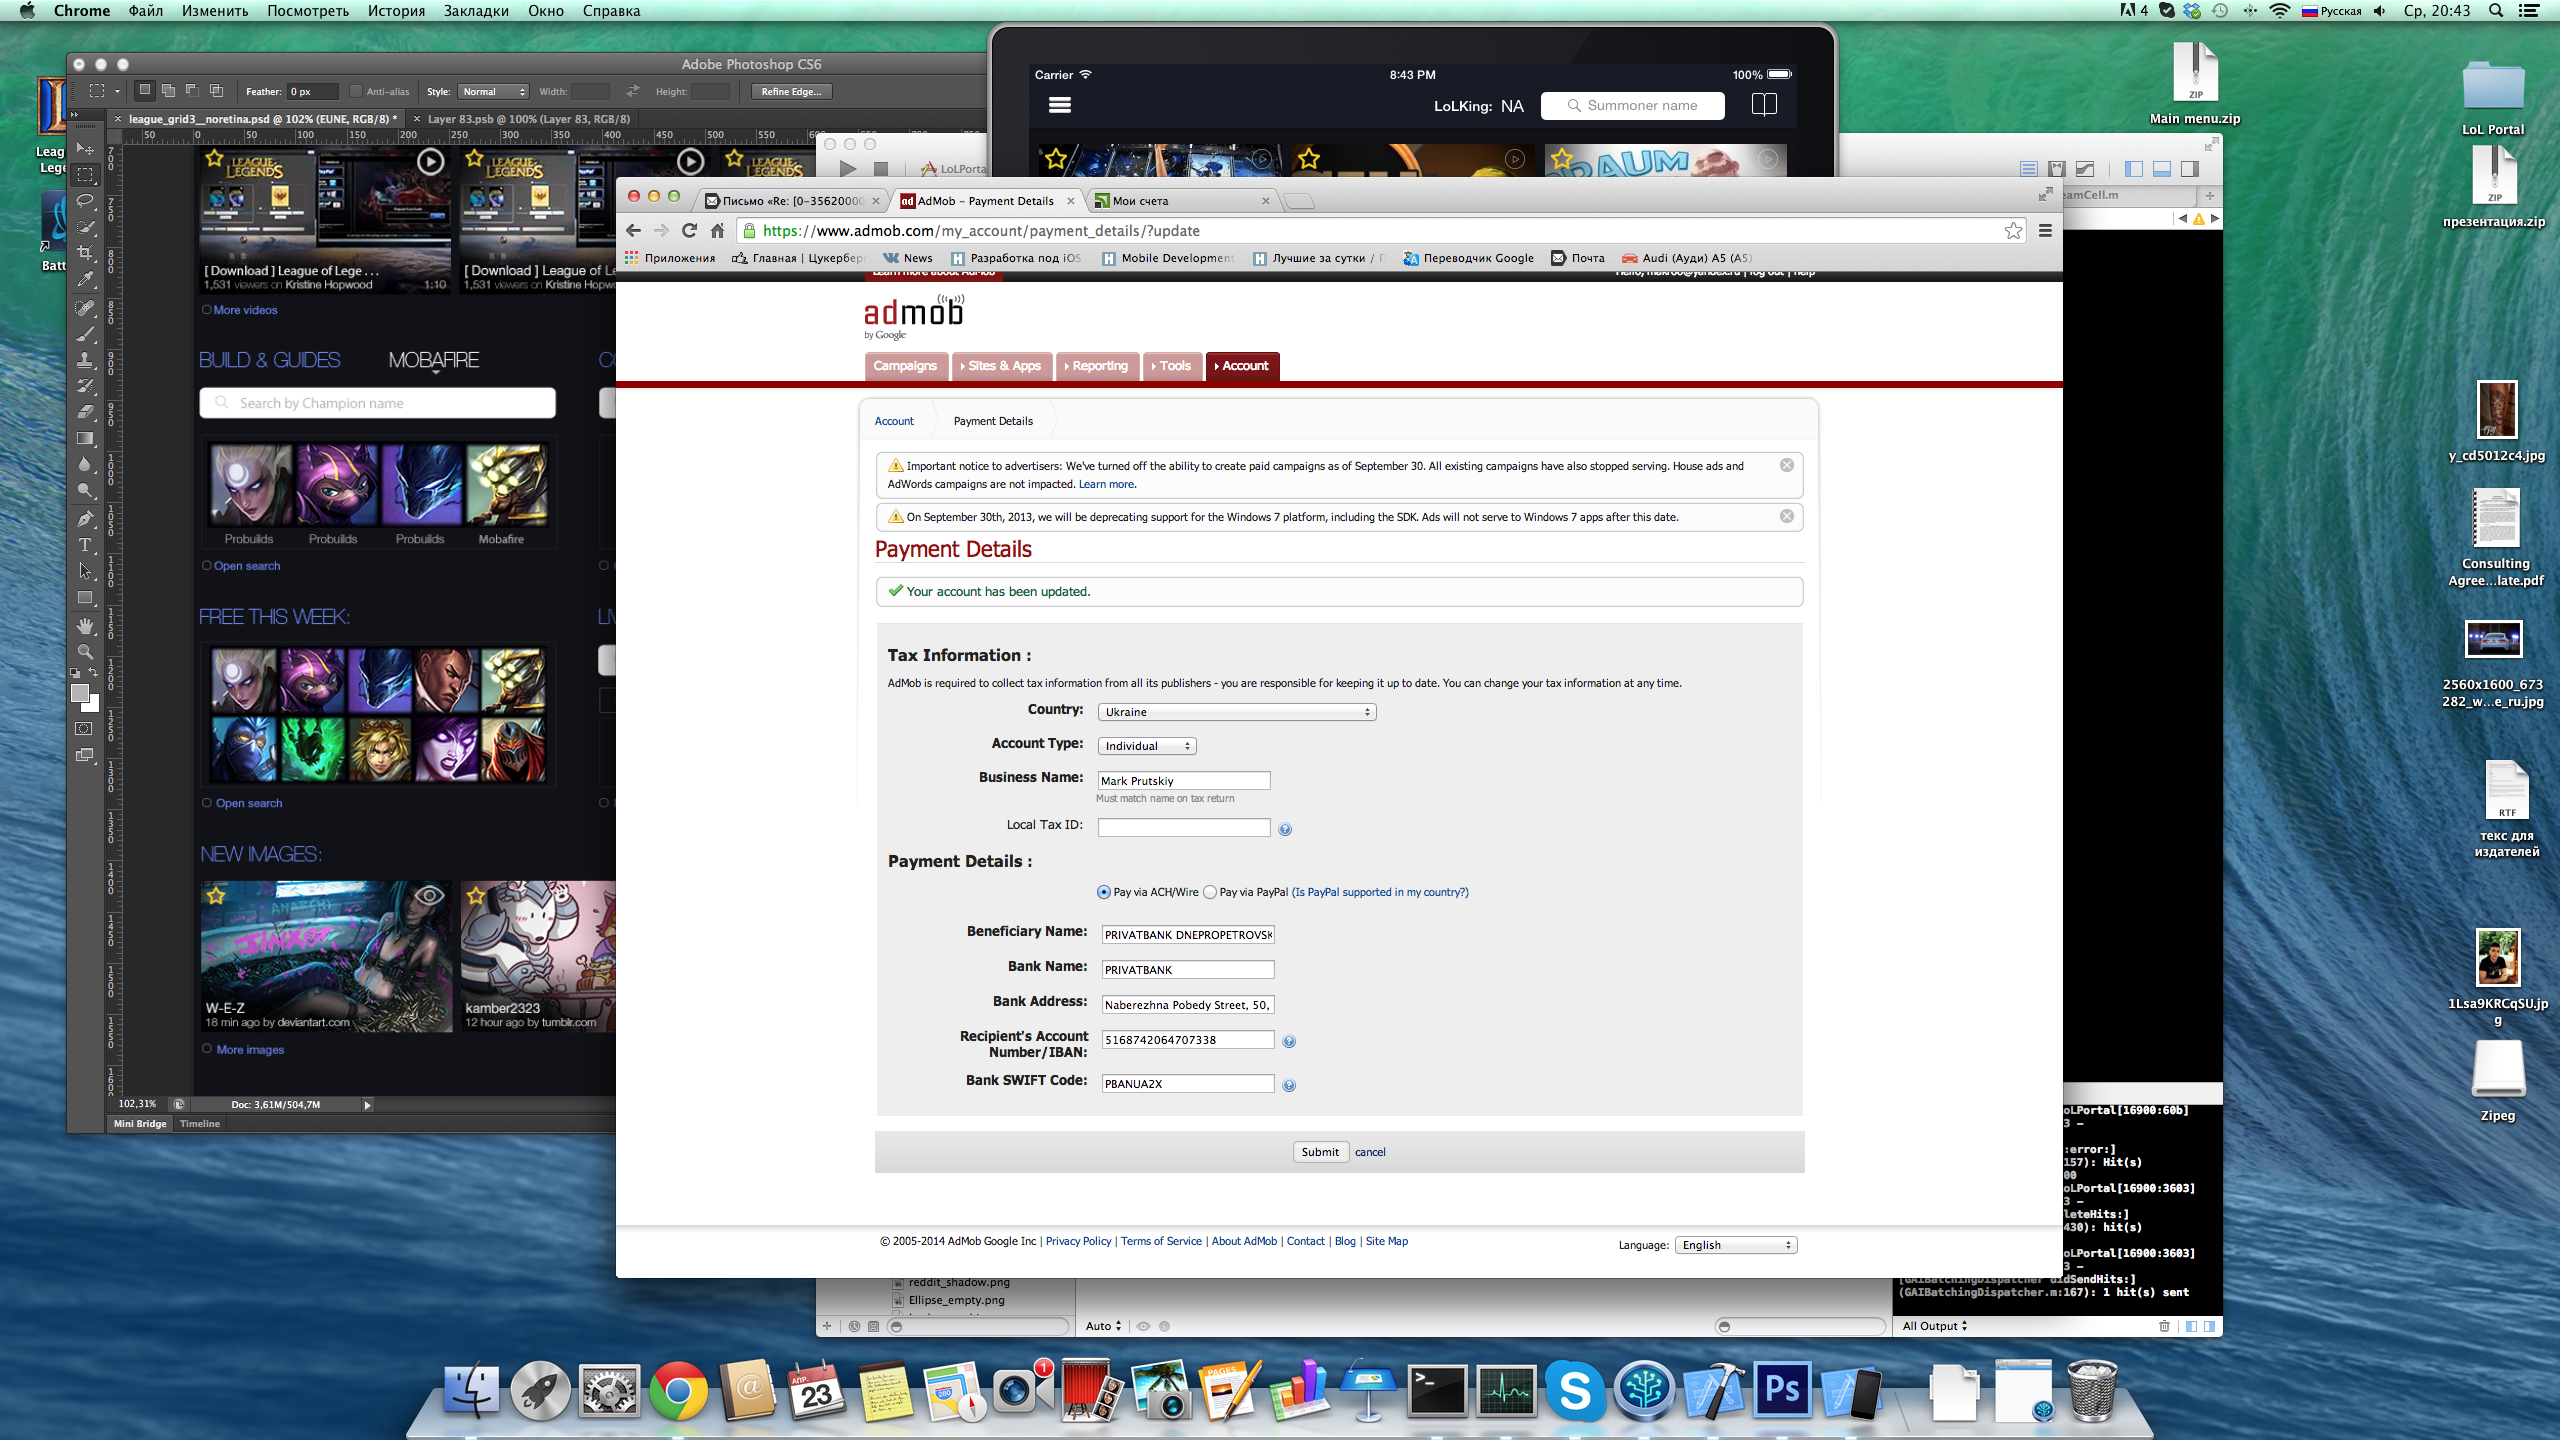2560x1440 pixels.
Task: Click Learn more link in advertiser notice
Action: point(1106,484)
